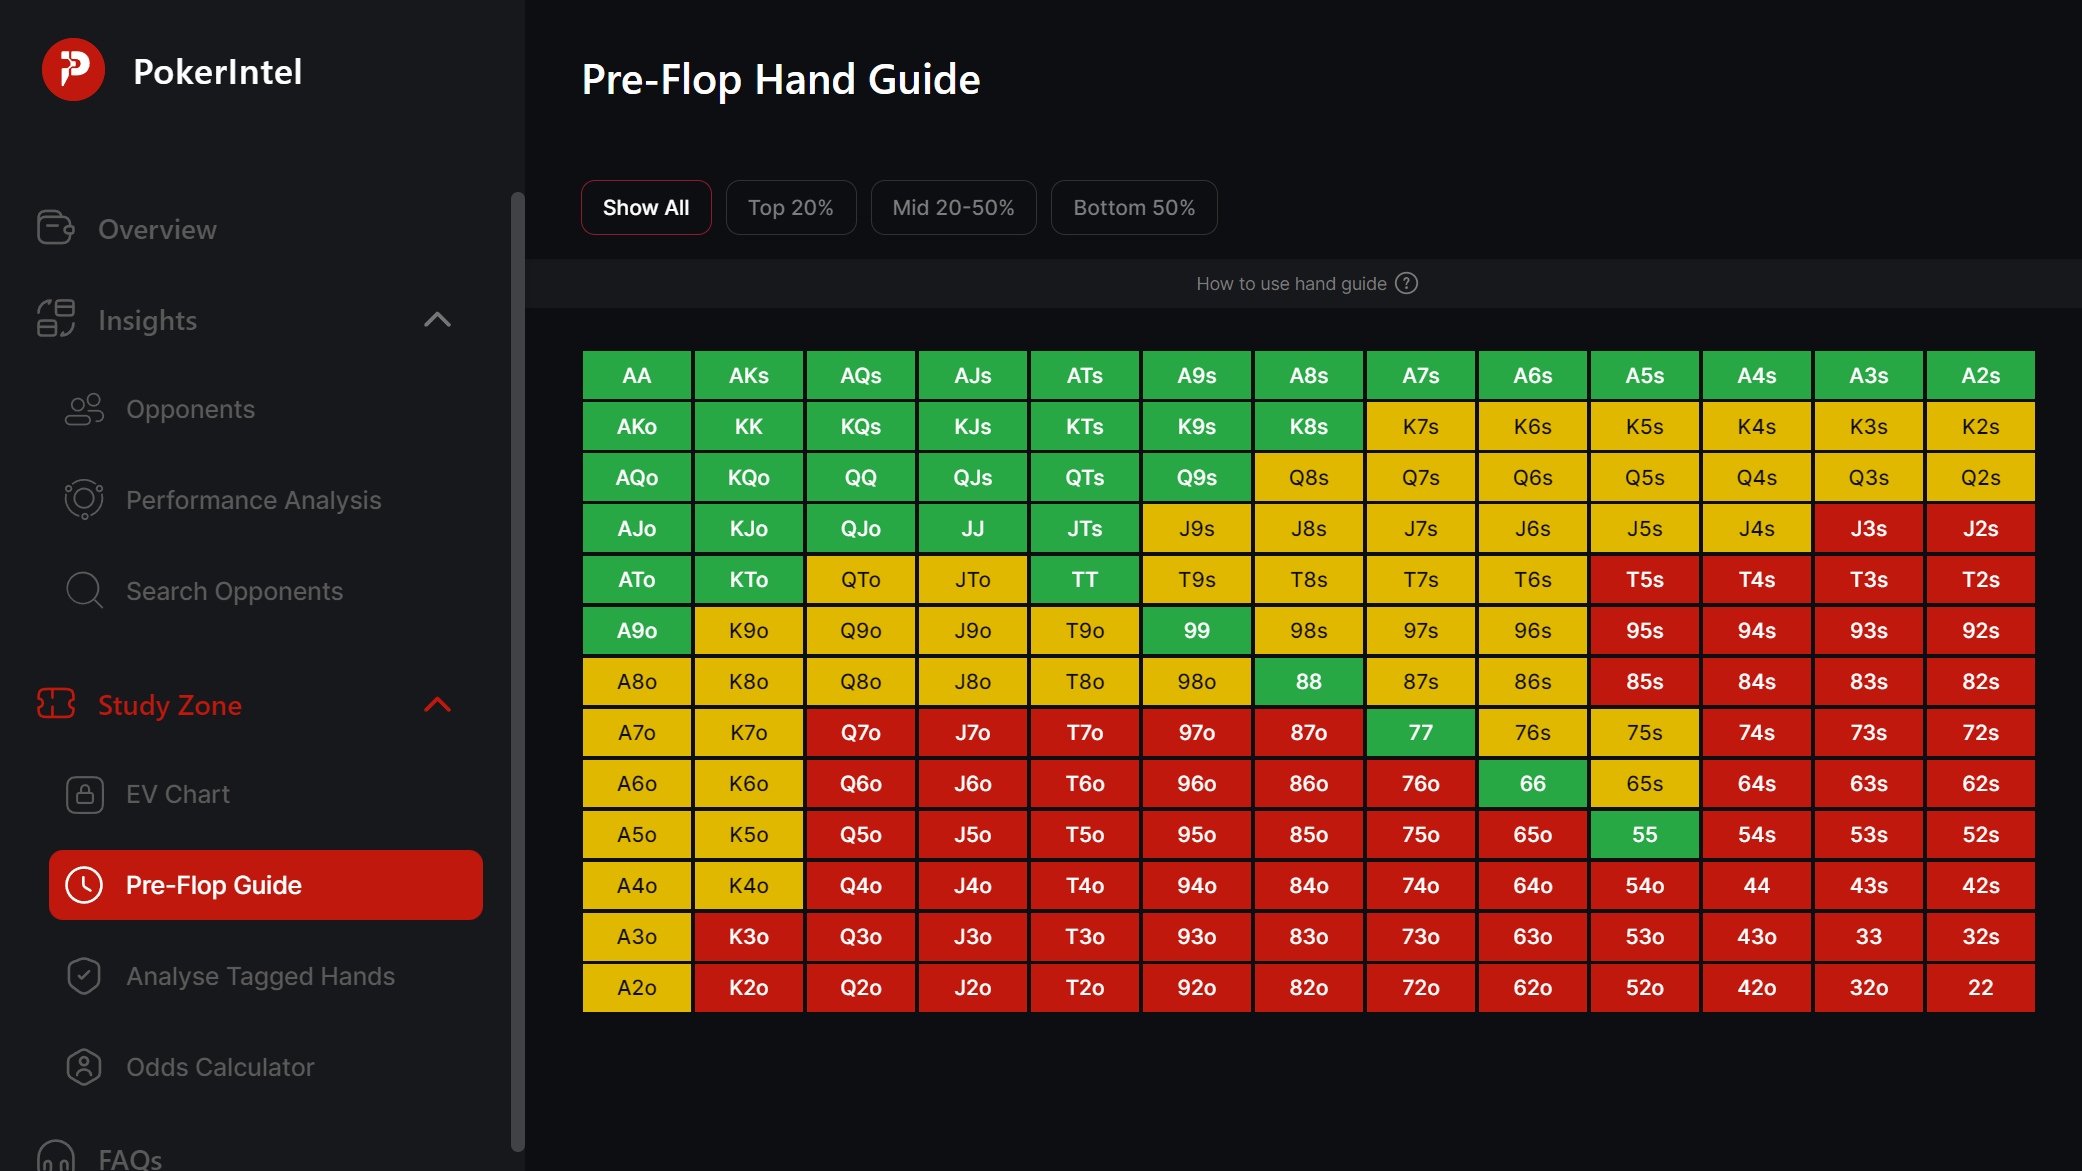2082x1171 pixels.
Task: Collapse the Study Zone chevron
Action: click(437, 705)
